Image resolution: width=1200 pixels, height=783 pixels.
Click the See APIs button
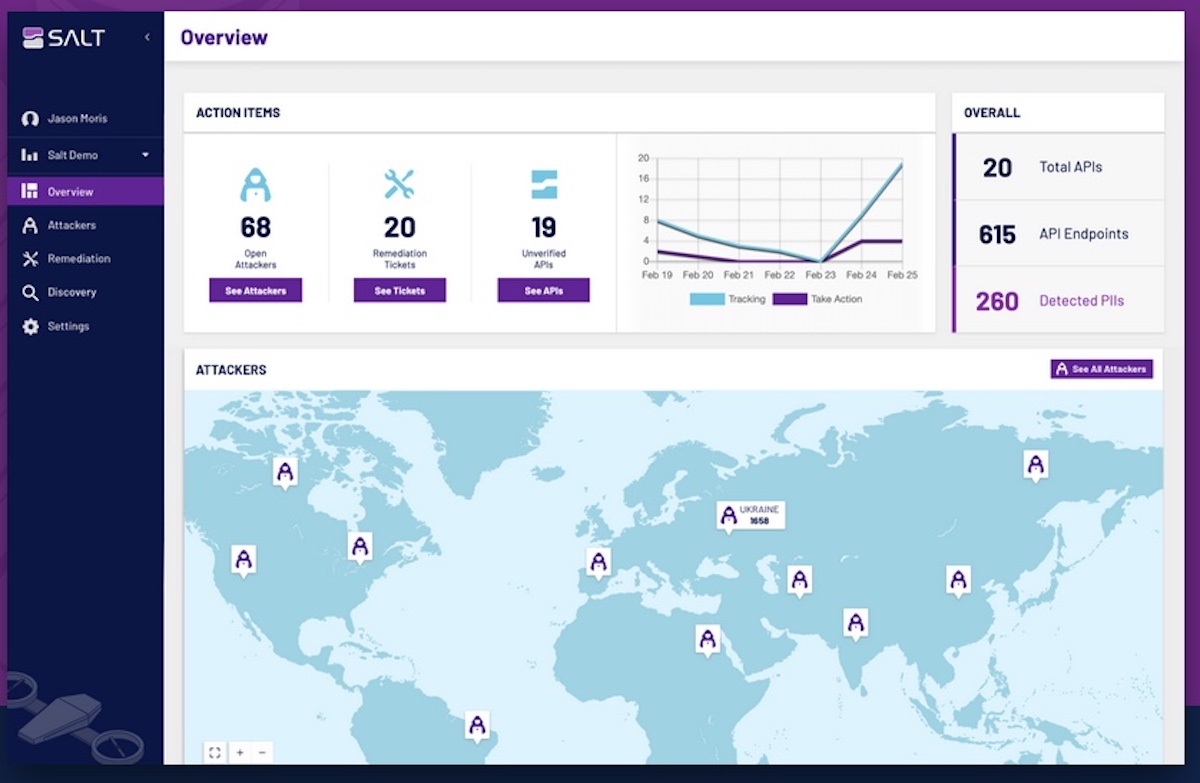tap(544, 290)
